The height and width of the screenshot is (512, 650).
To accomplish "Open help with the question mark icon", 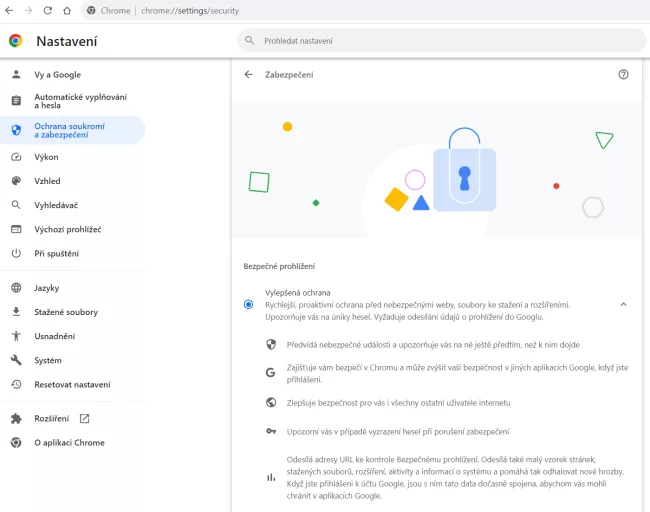I will coord(623,74).
